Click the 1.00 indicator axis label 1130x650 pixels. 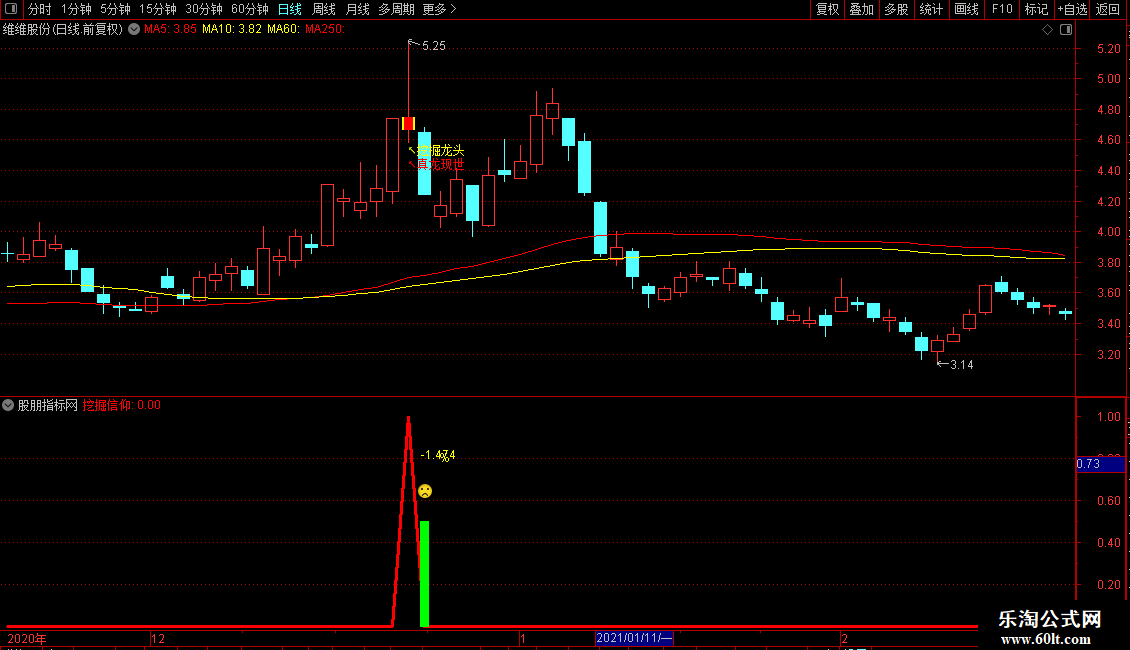pyautogui.click(x=1109, y=417)
